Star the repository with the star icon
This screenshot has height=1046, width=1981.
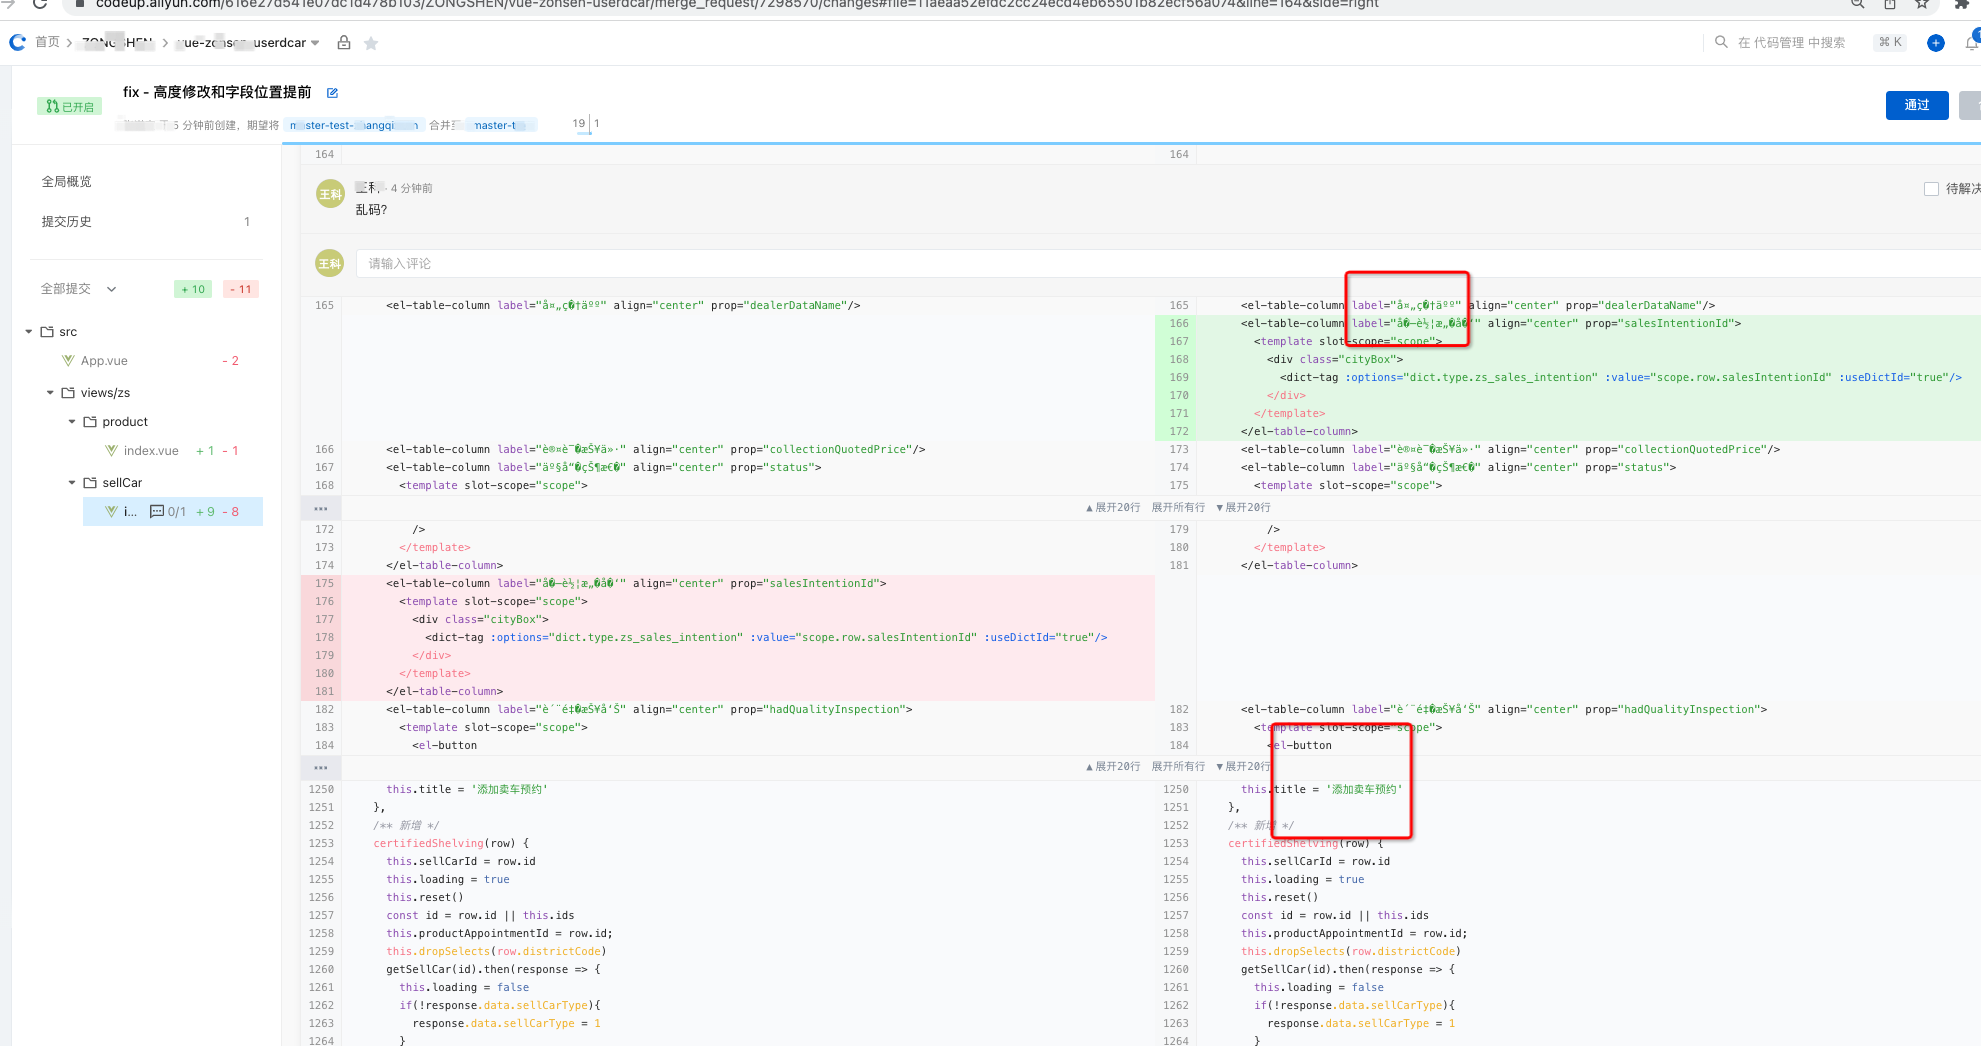(x=371, y=43)
